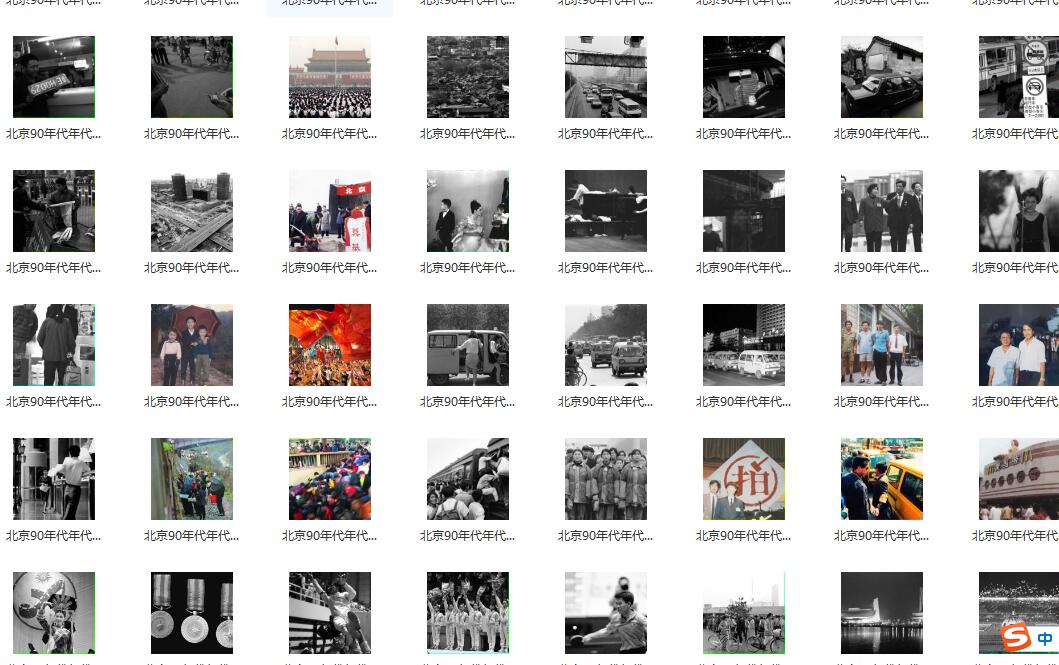Image resolution: width=1059 pixels, height=665 pixels.
Task: Select the group of women in padded jackets photo
Action: (x=606, y=479)
